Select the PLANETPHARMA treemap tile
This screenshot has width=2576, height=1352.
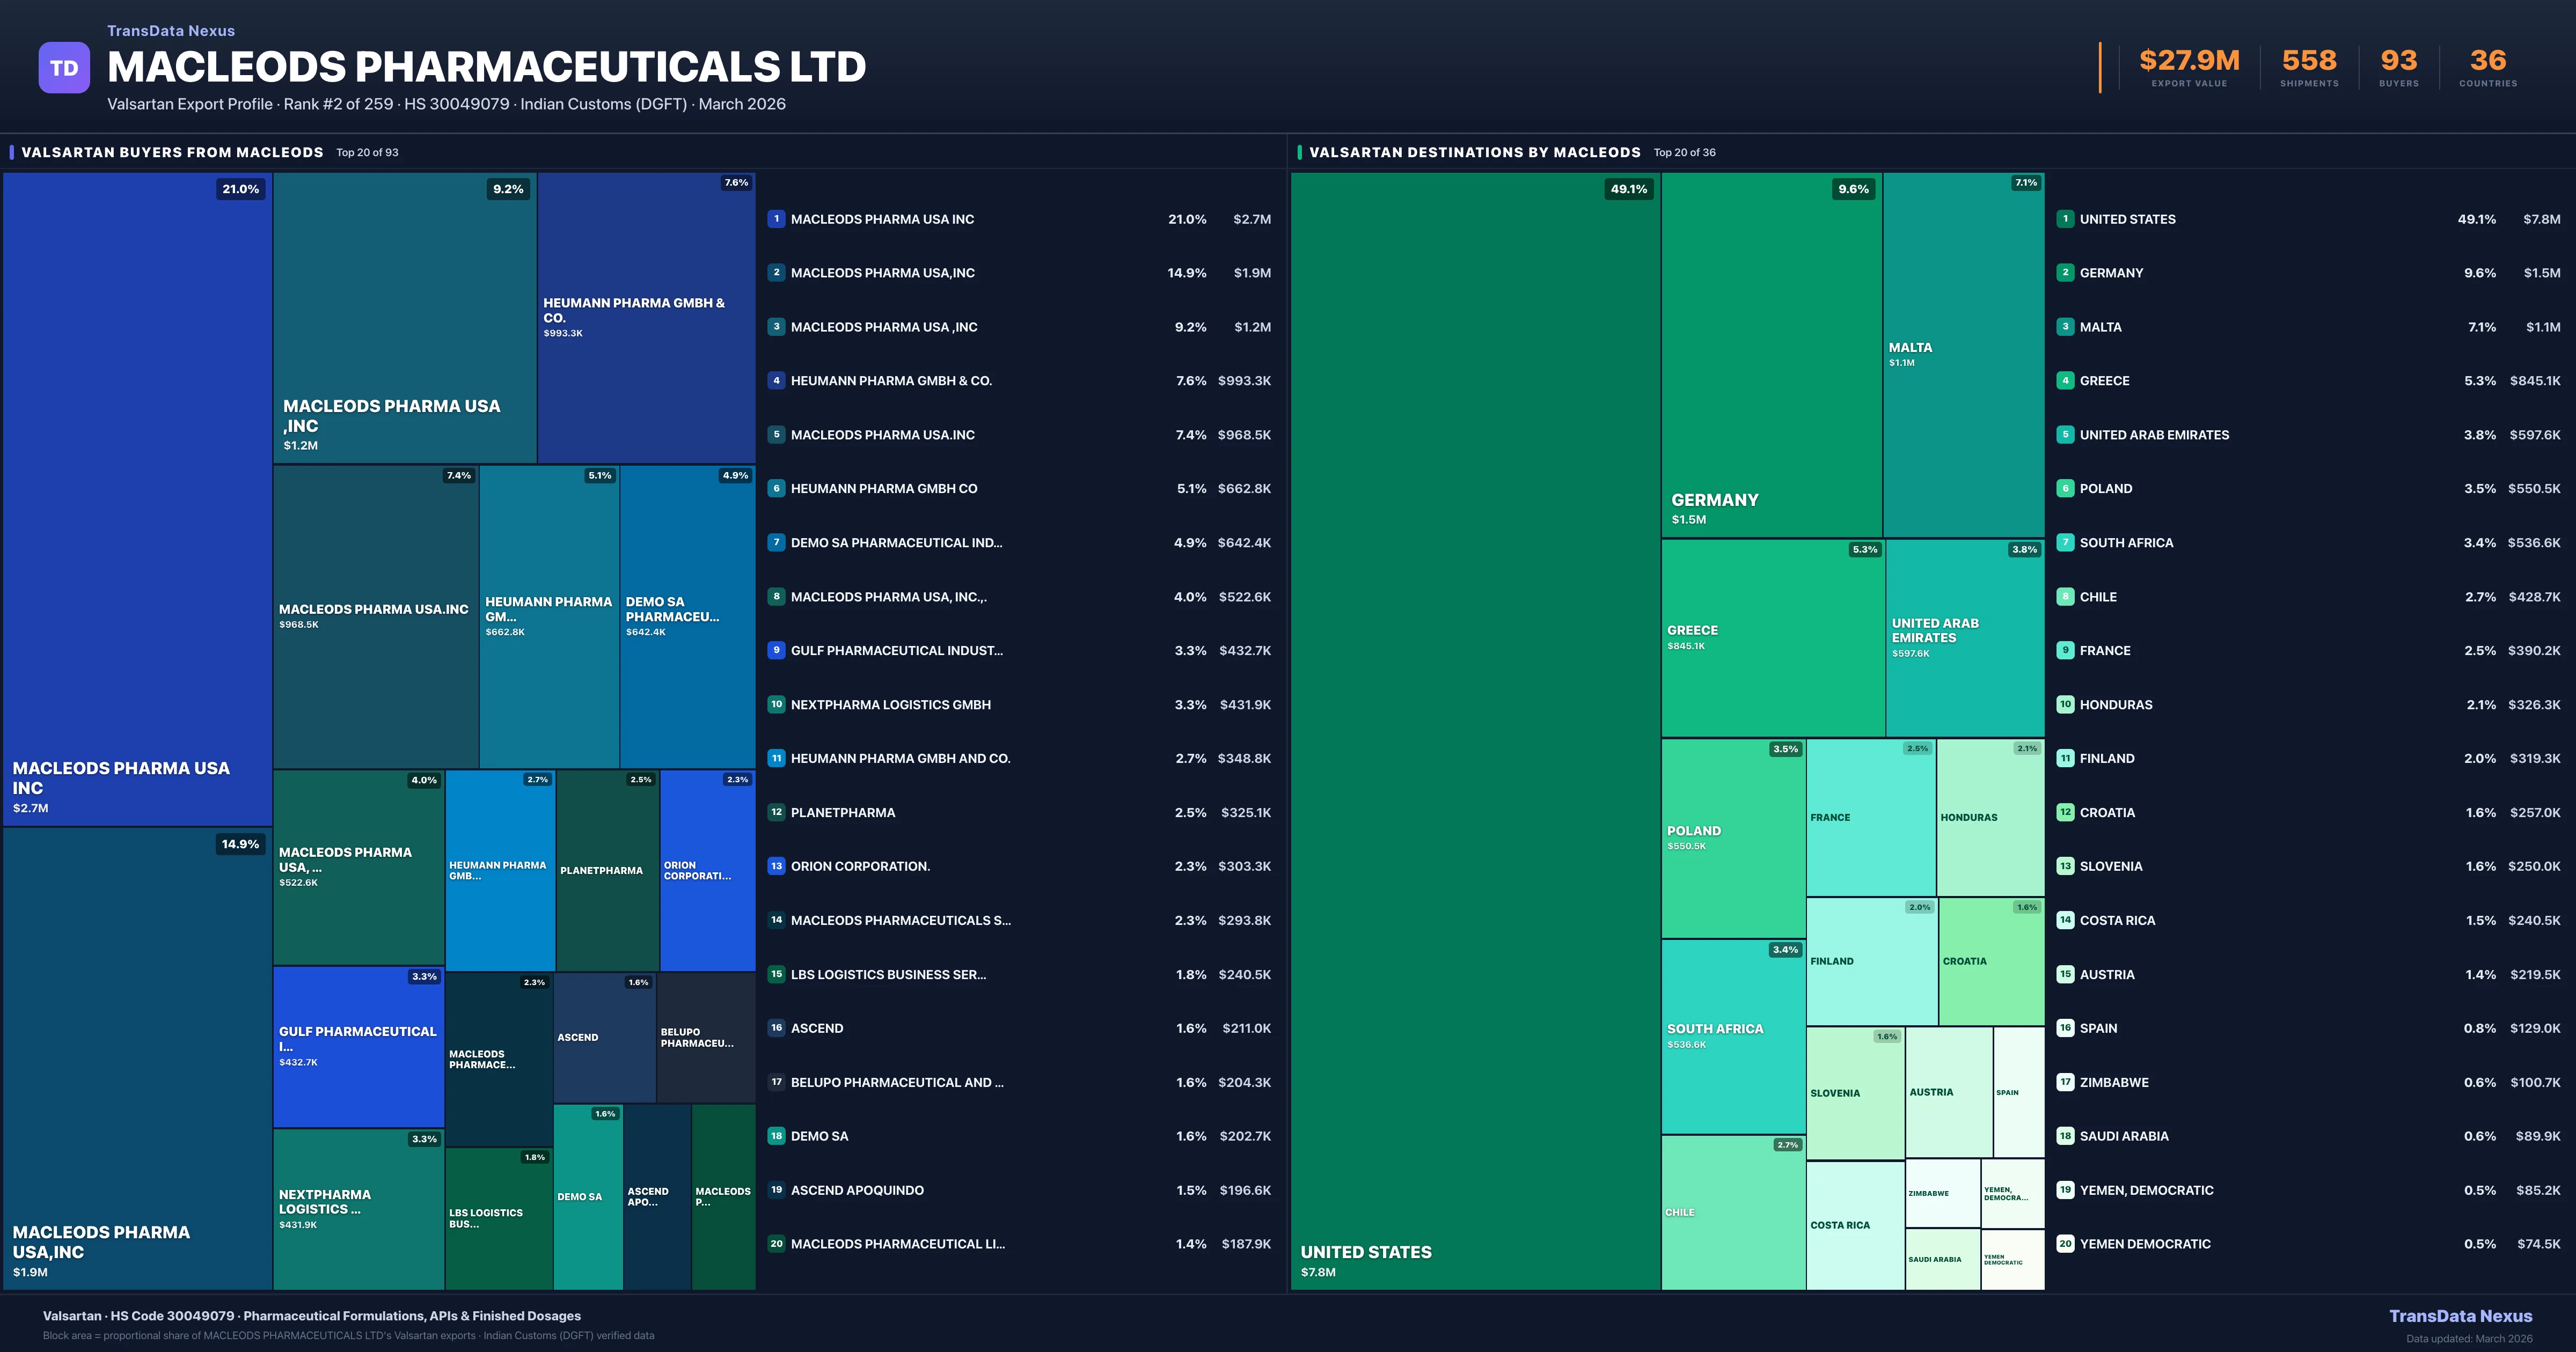606,870
